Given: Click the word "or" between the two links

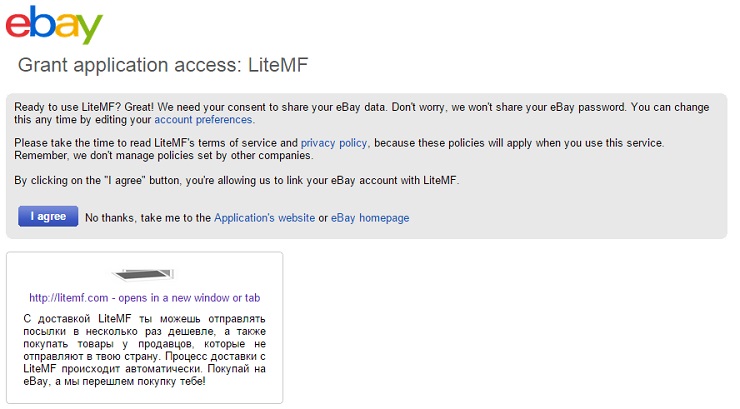Looking at the screenshot, I should point(323,218).
